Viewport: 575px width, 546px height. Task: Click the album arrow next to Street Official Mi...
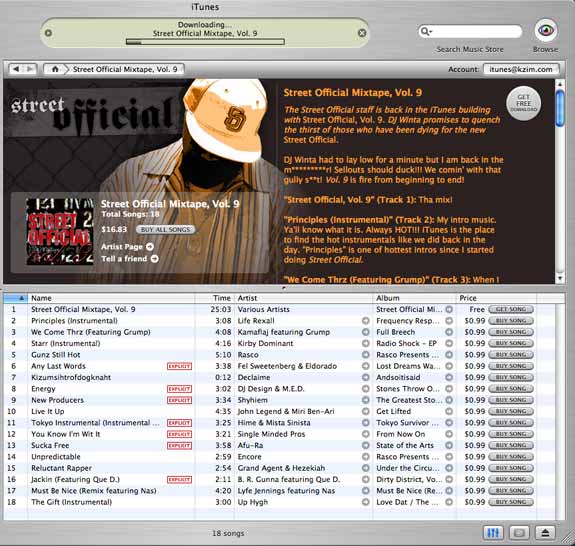point(449,309)
